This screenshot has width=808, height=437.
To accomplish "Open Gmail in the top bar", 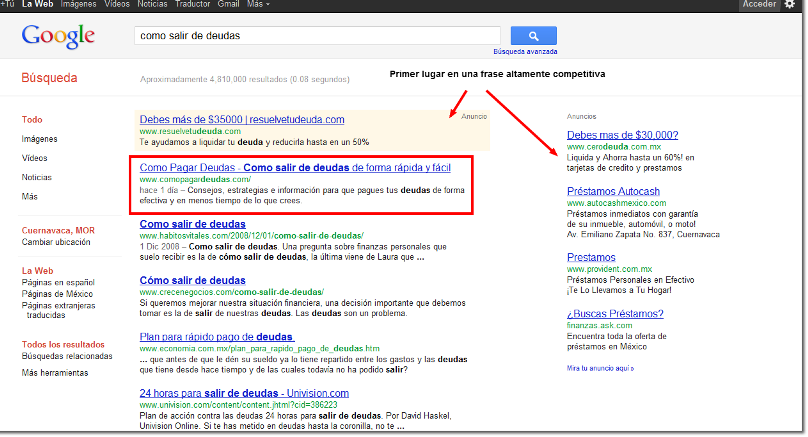I will pyautogui.click(x=228, y=4).
